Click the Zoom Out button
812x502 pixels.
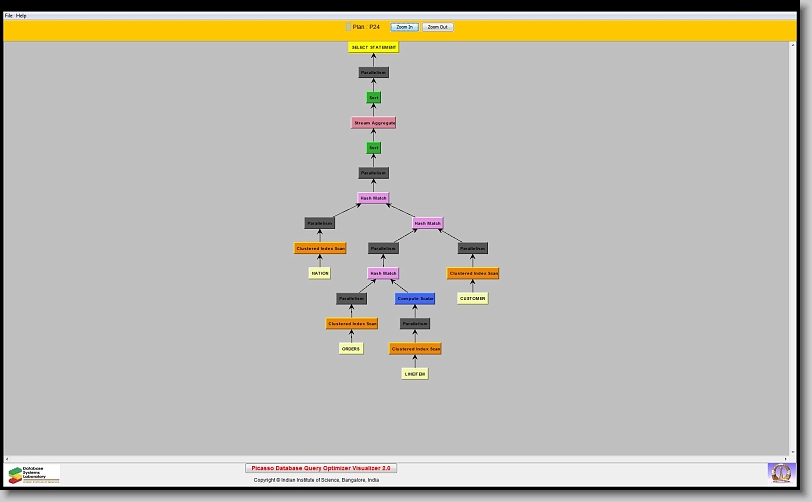tap(437, 27)
